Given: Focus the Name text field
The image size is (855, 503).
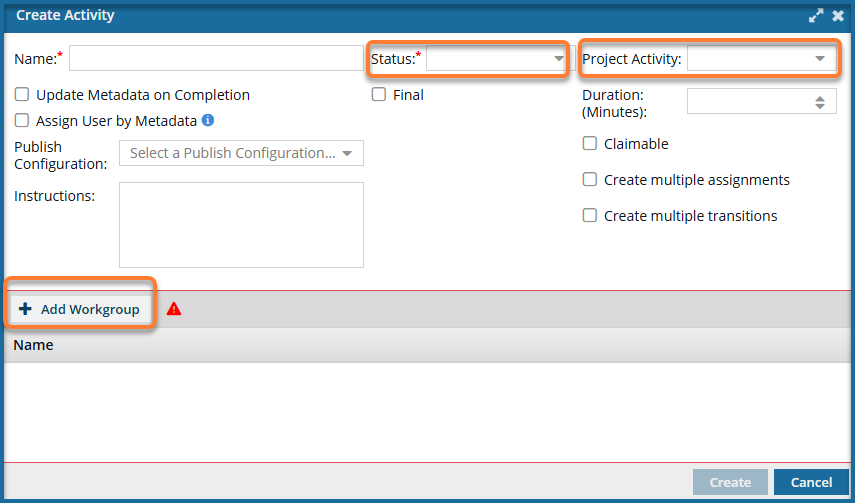Looking at the screenshot, I should pos(216,58).
